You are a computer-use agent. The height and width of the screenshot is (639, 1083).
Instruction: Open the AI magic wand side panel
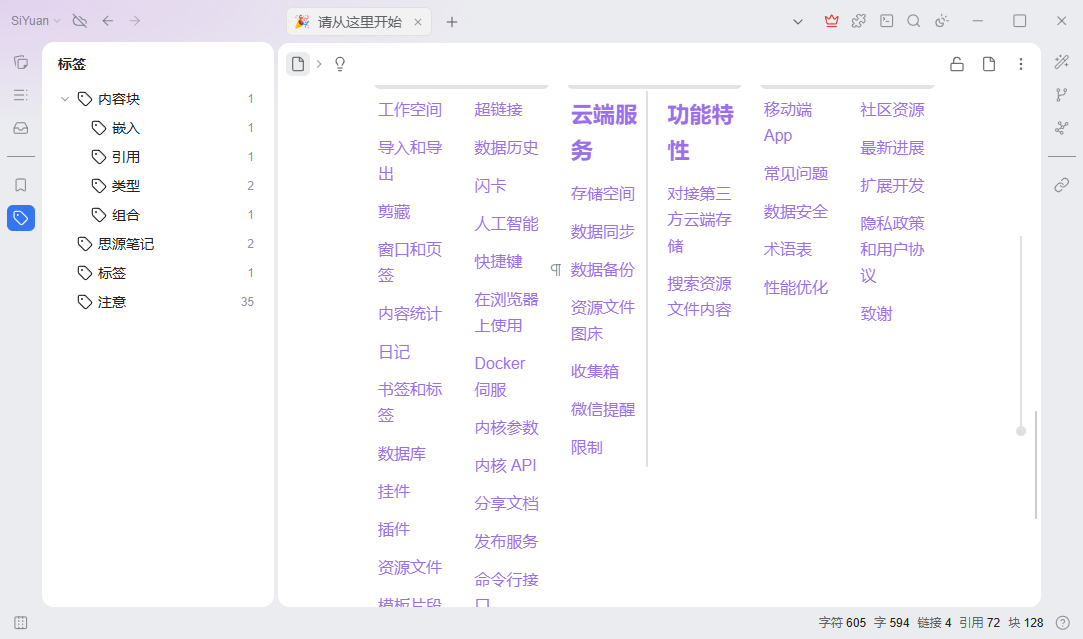tap(1062, 62)
